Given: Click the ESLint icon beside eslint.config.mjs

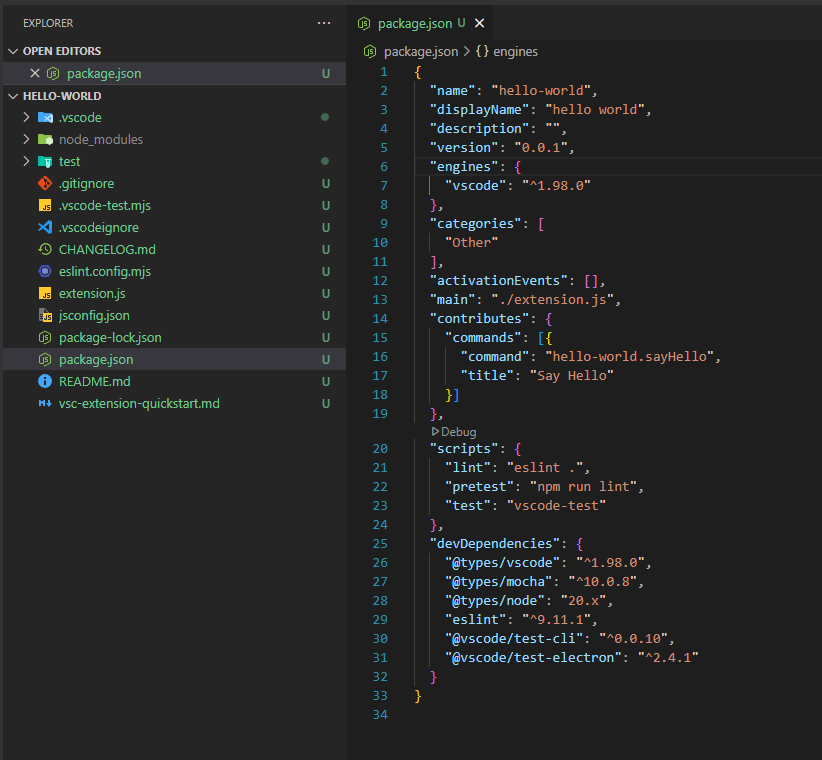Looking at the screenshot, I should 45,272.
